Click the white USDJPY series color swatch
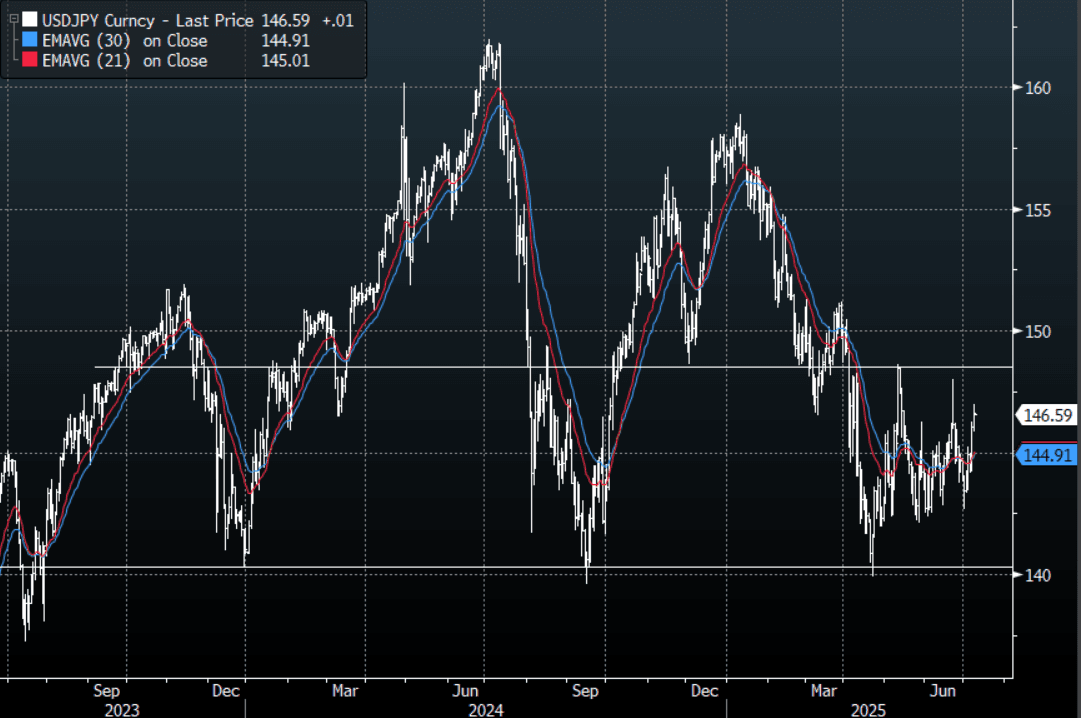The image size is (1081, 718). [x=30, y=19]
